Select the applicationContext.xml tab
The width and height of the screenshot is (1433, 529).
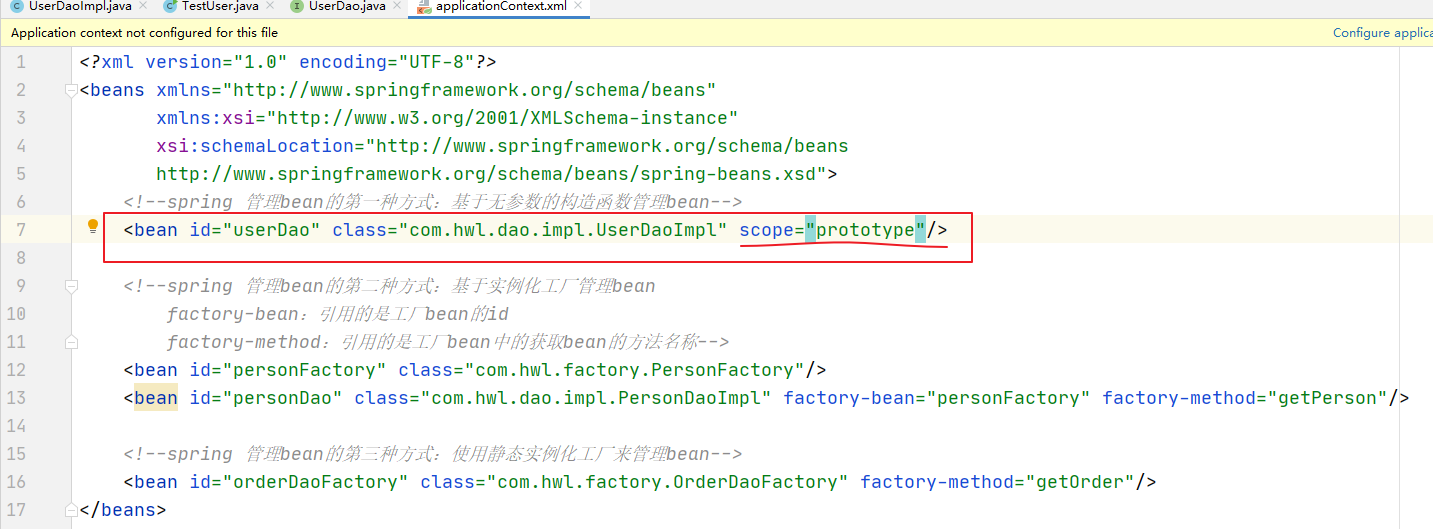click(x=499, y=7)
